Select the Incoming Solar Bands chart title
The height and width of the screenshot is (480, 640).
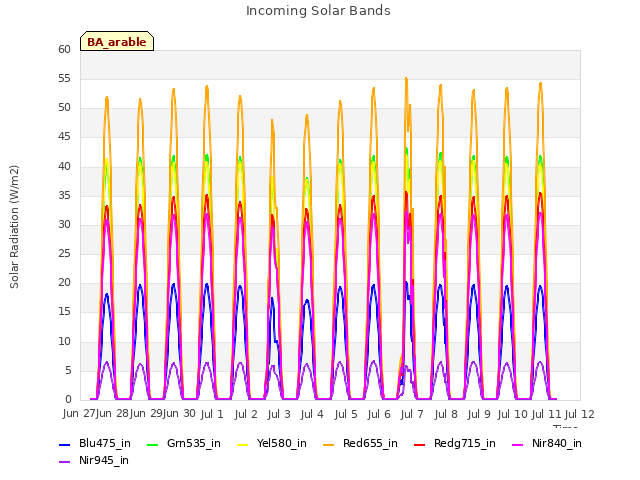pos(318,11)
